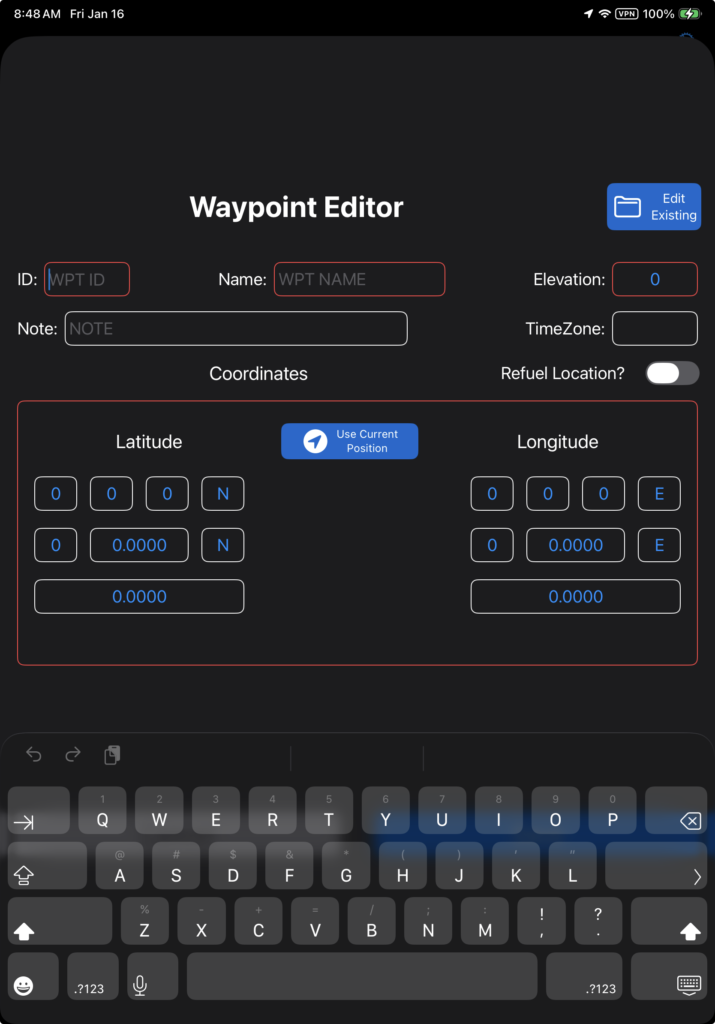This screenshot has width=715, height=1024.
Task: Tap the redo arrow in keyboard toolbar
Action: pos(72,755)
